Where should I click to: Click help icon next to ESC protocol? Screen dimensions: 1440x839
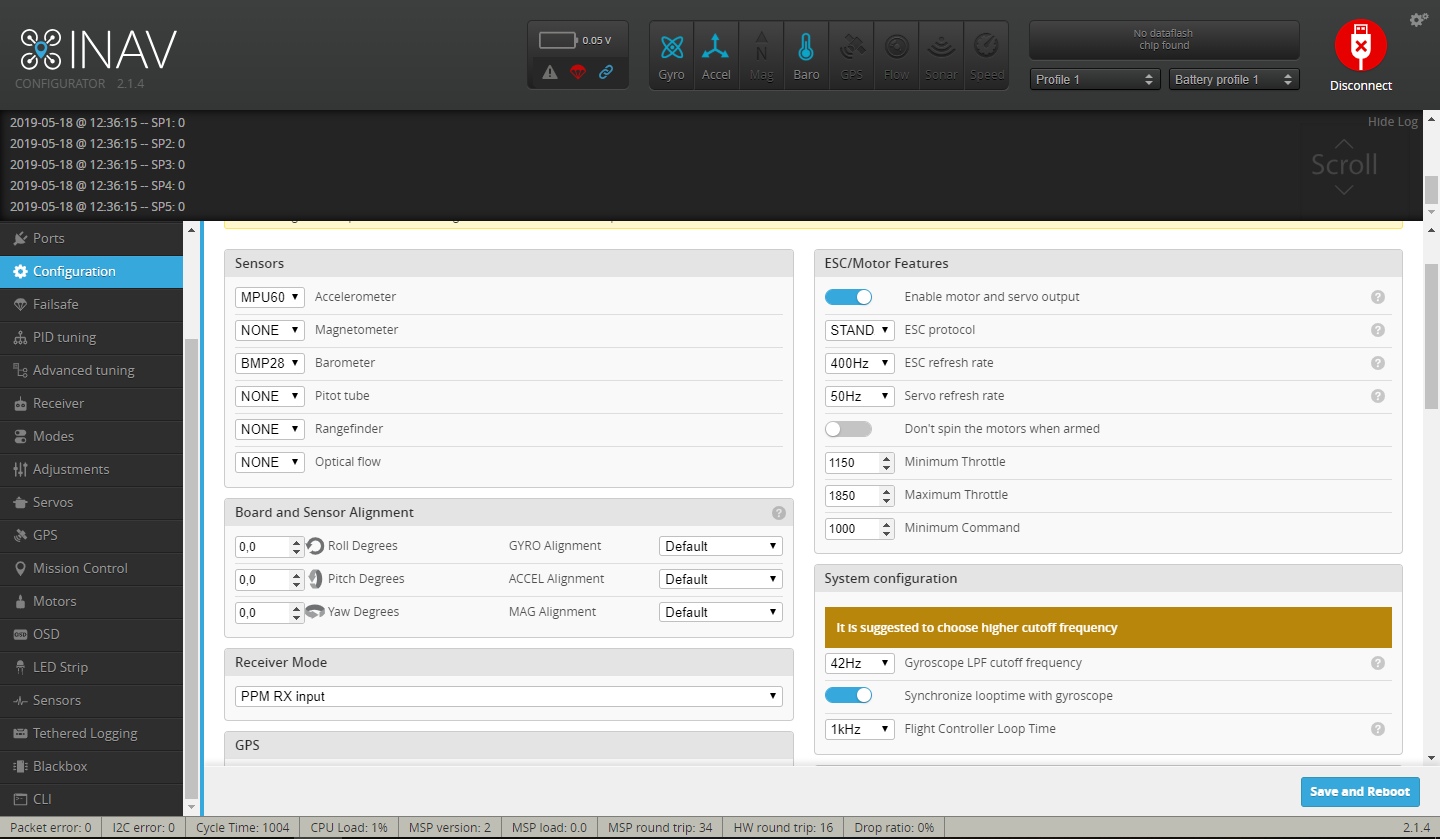click(1377, 330)
